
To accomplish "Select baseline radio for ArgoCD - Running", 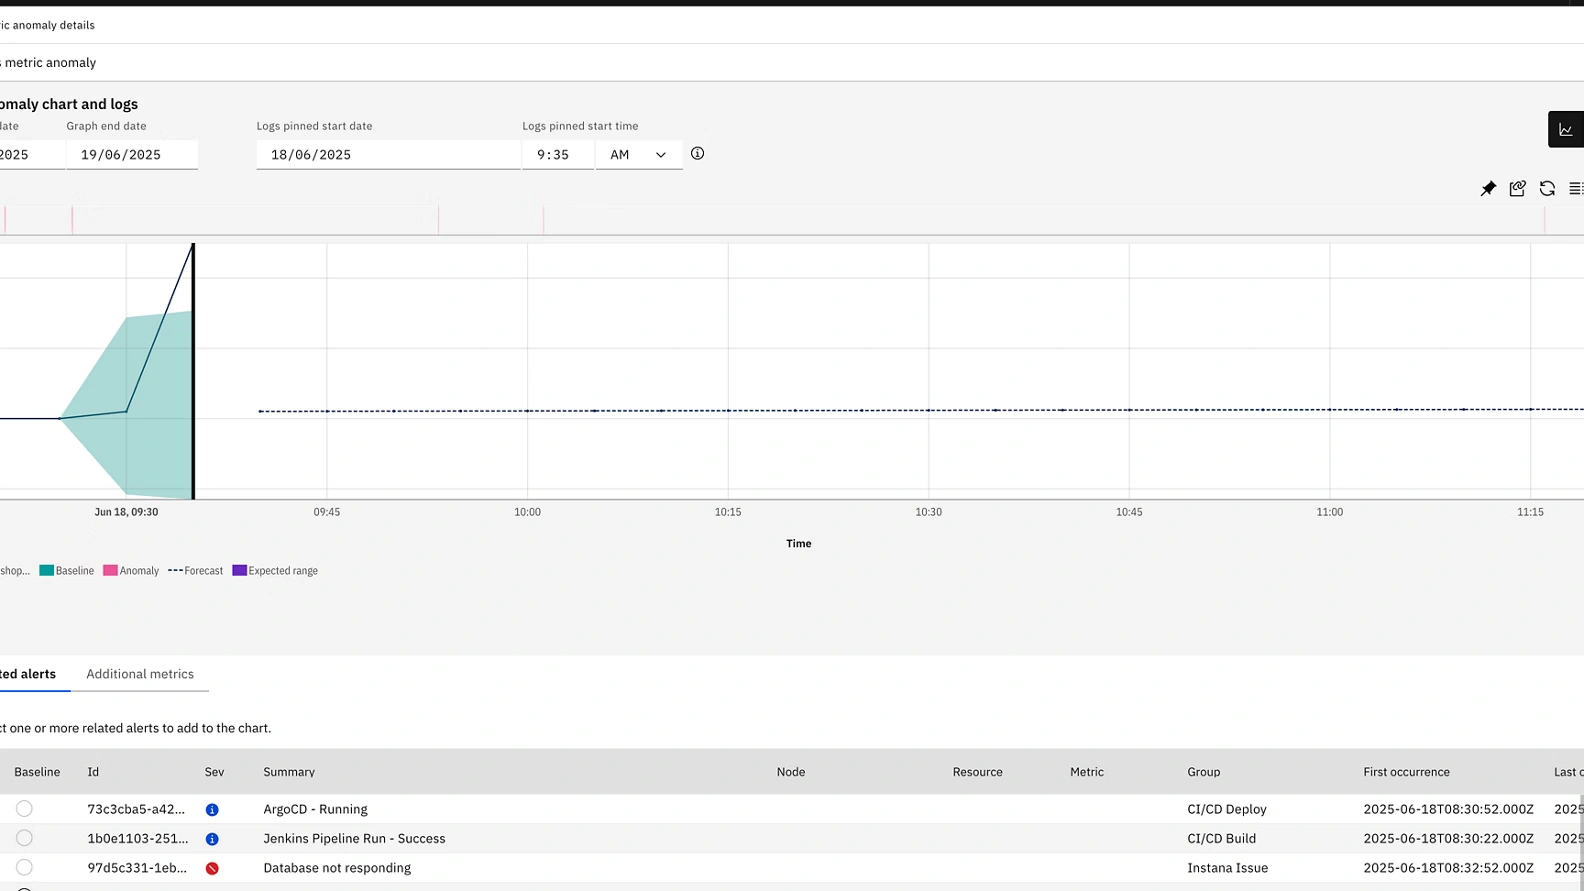I will pos(24,809).
